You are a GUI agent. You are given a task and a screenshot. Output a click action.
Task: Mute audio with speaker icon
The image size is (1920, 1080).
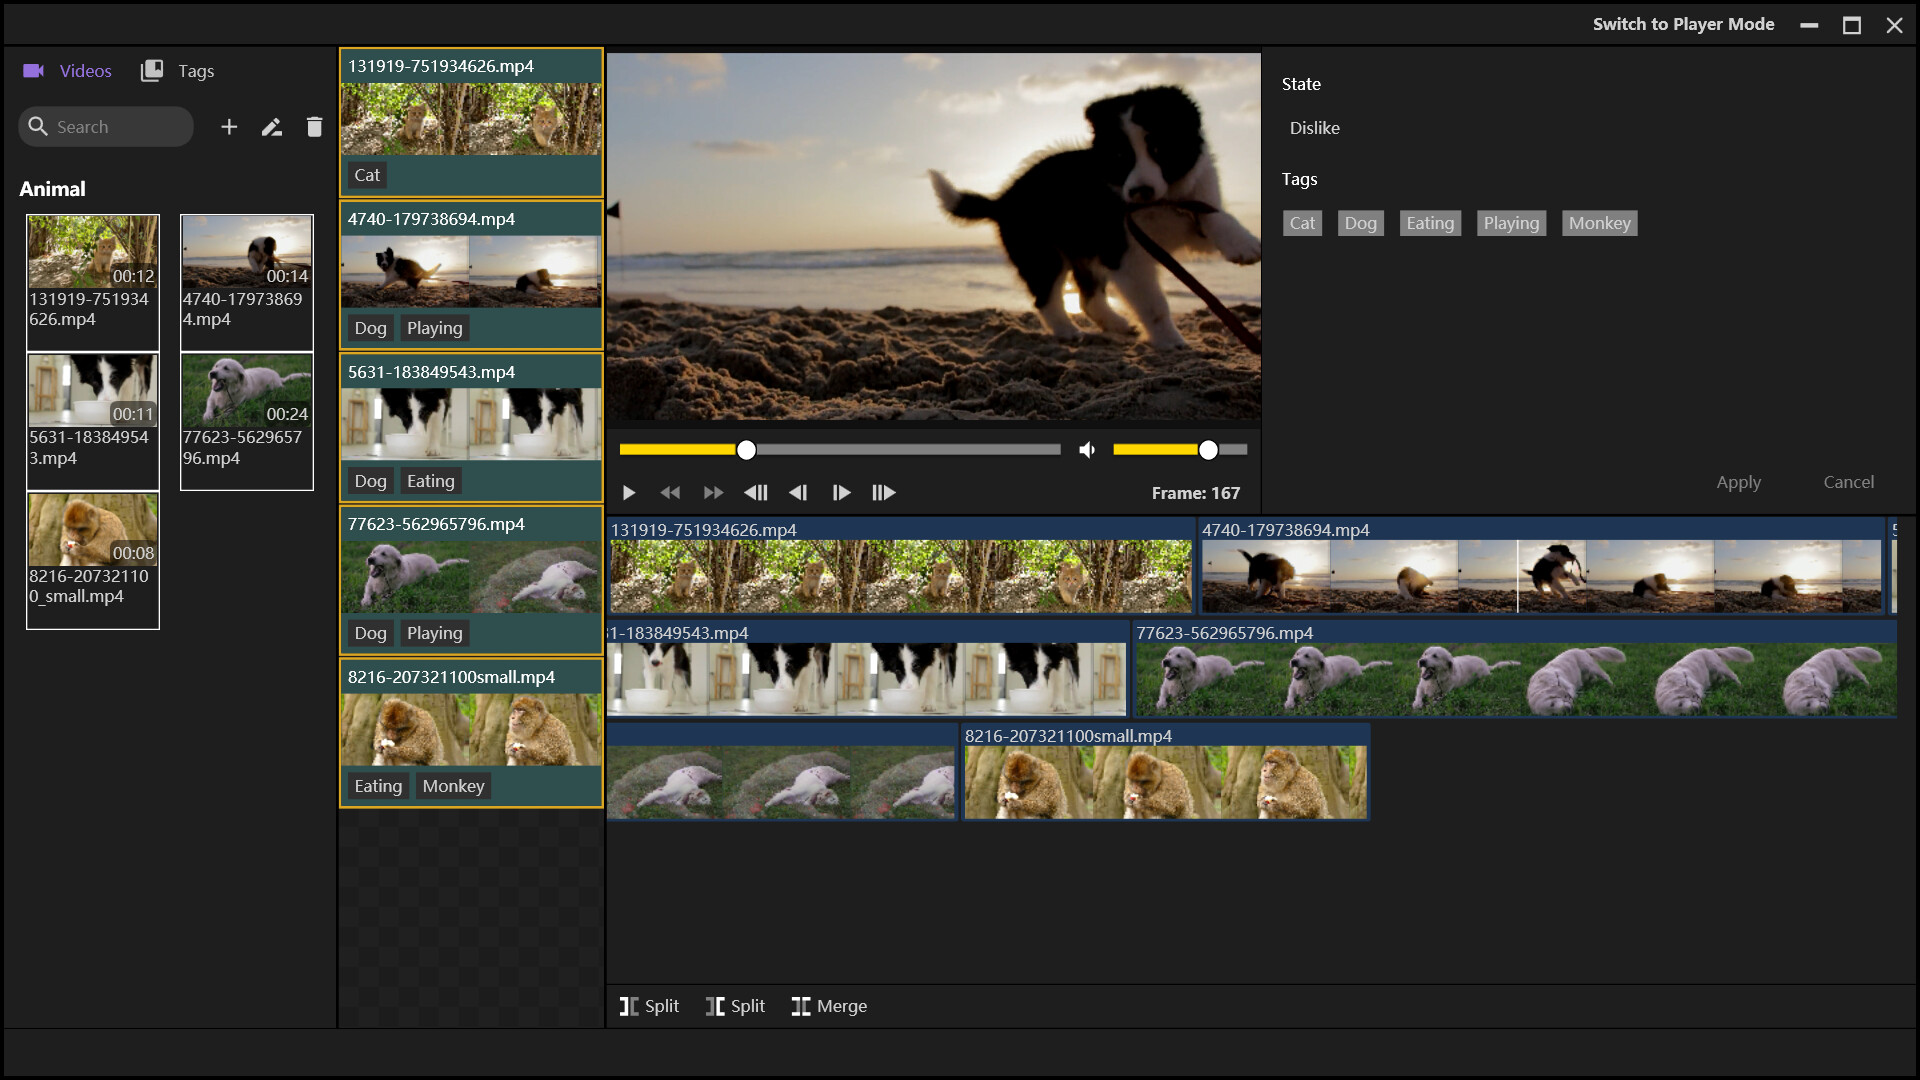tap(1087, 450)
